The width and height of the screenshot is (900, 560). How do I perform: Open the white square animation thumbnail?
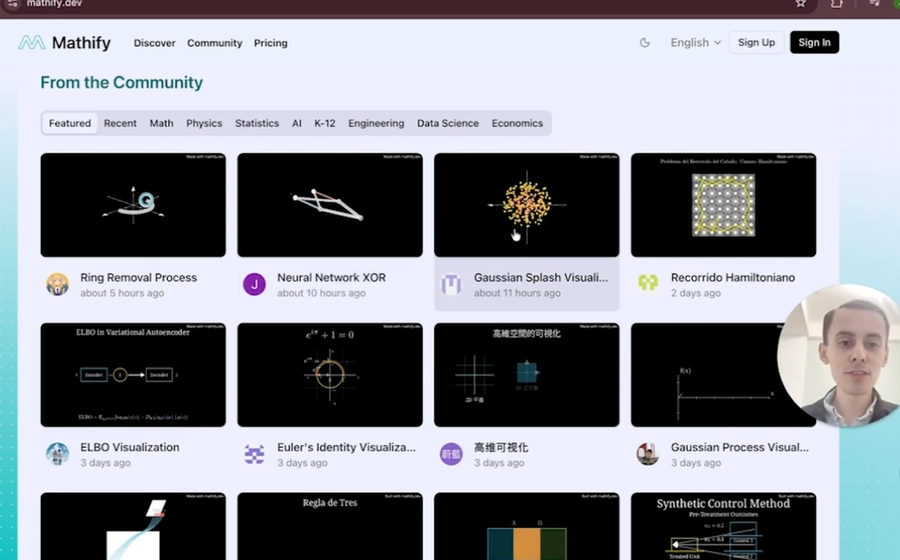pyautogui.click(x=133, y=526)
